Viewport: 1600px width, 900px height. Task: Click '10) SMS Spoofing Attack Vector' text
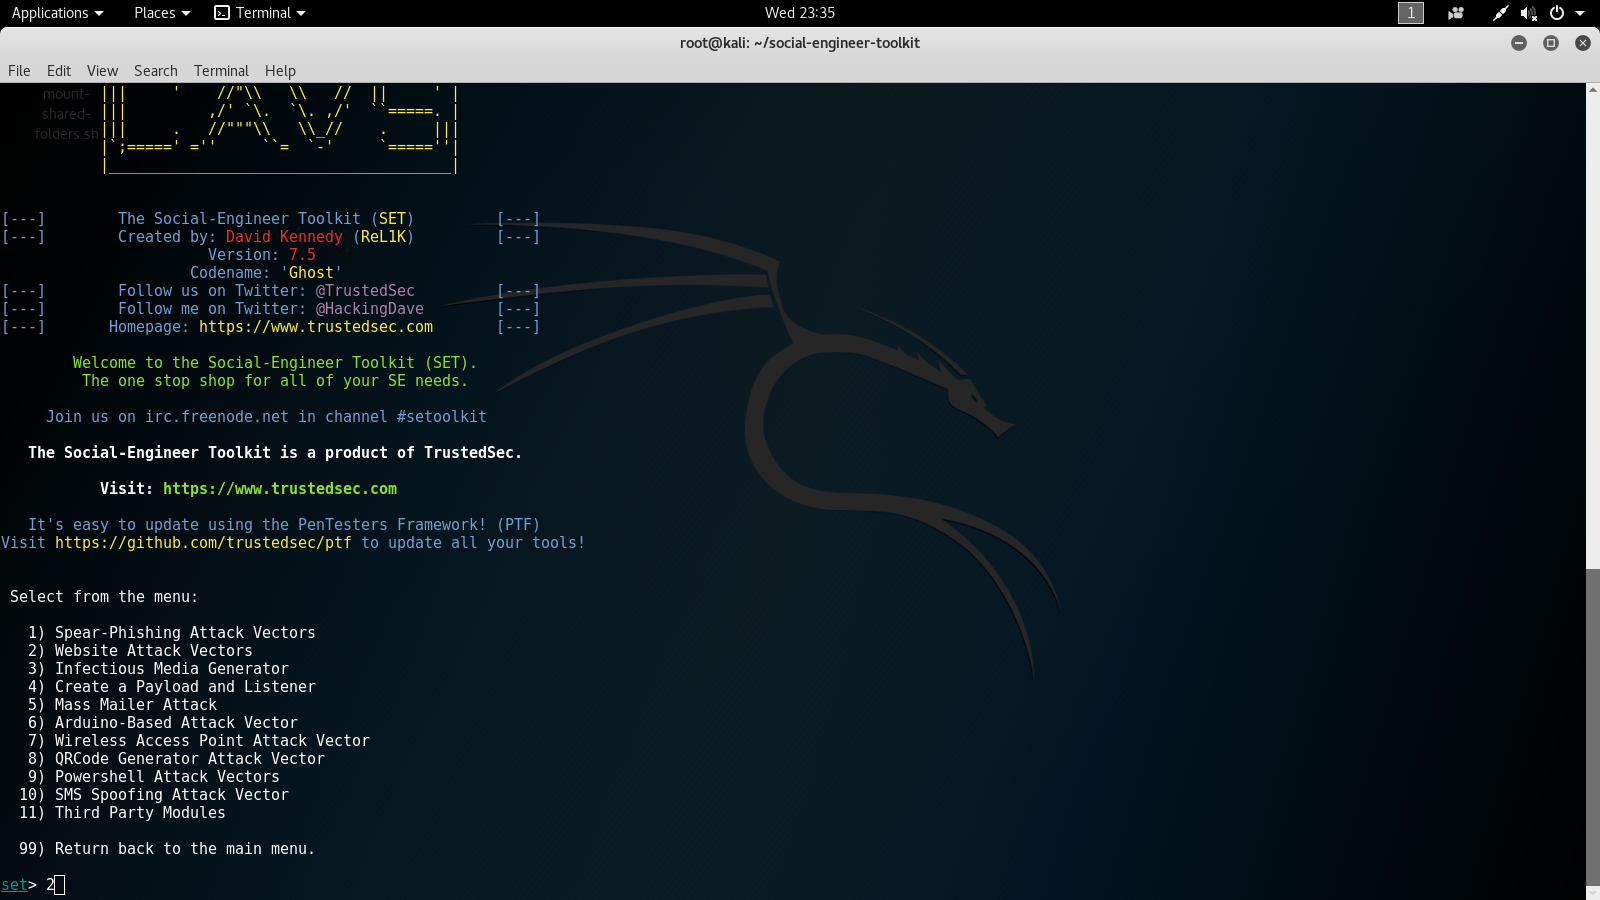click(x=154, y=795)
